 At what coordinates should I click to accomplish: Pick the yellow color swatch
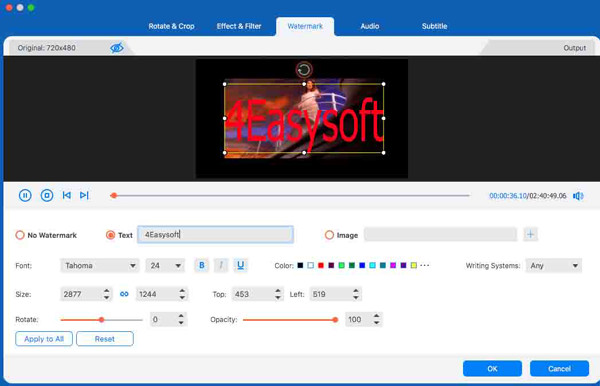tap(414, 265)
